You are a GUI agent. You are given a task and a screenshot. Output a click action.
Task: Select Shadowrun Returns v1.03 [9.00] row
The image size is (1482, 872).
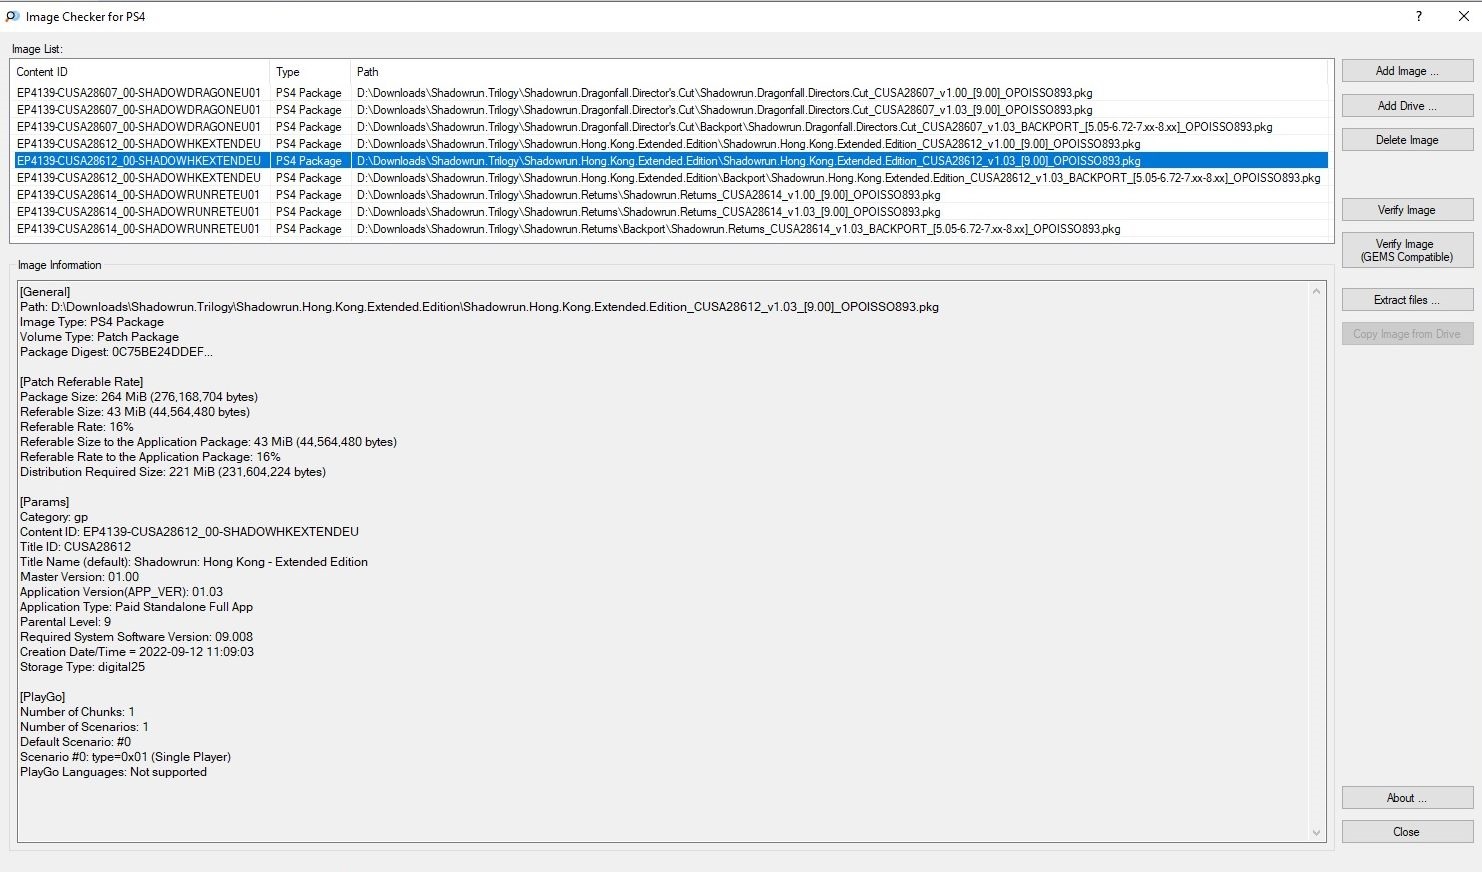(669, 212)
